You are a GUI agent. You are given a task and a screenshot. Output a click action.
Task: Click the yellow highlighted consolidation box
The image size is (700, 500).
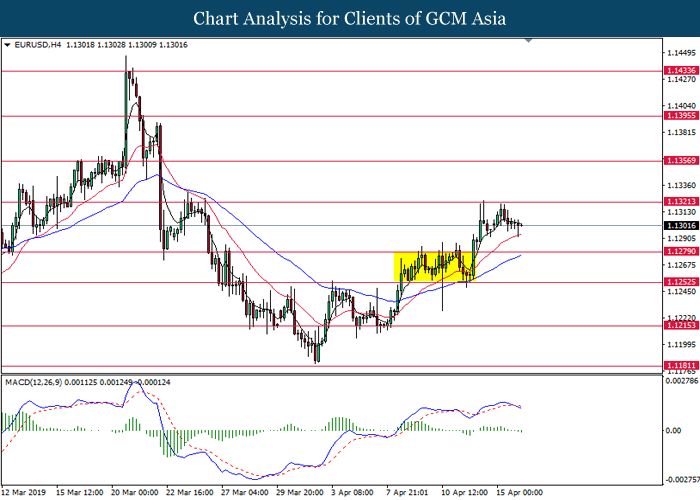433,265
